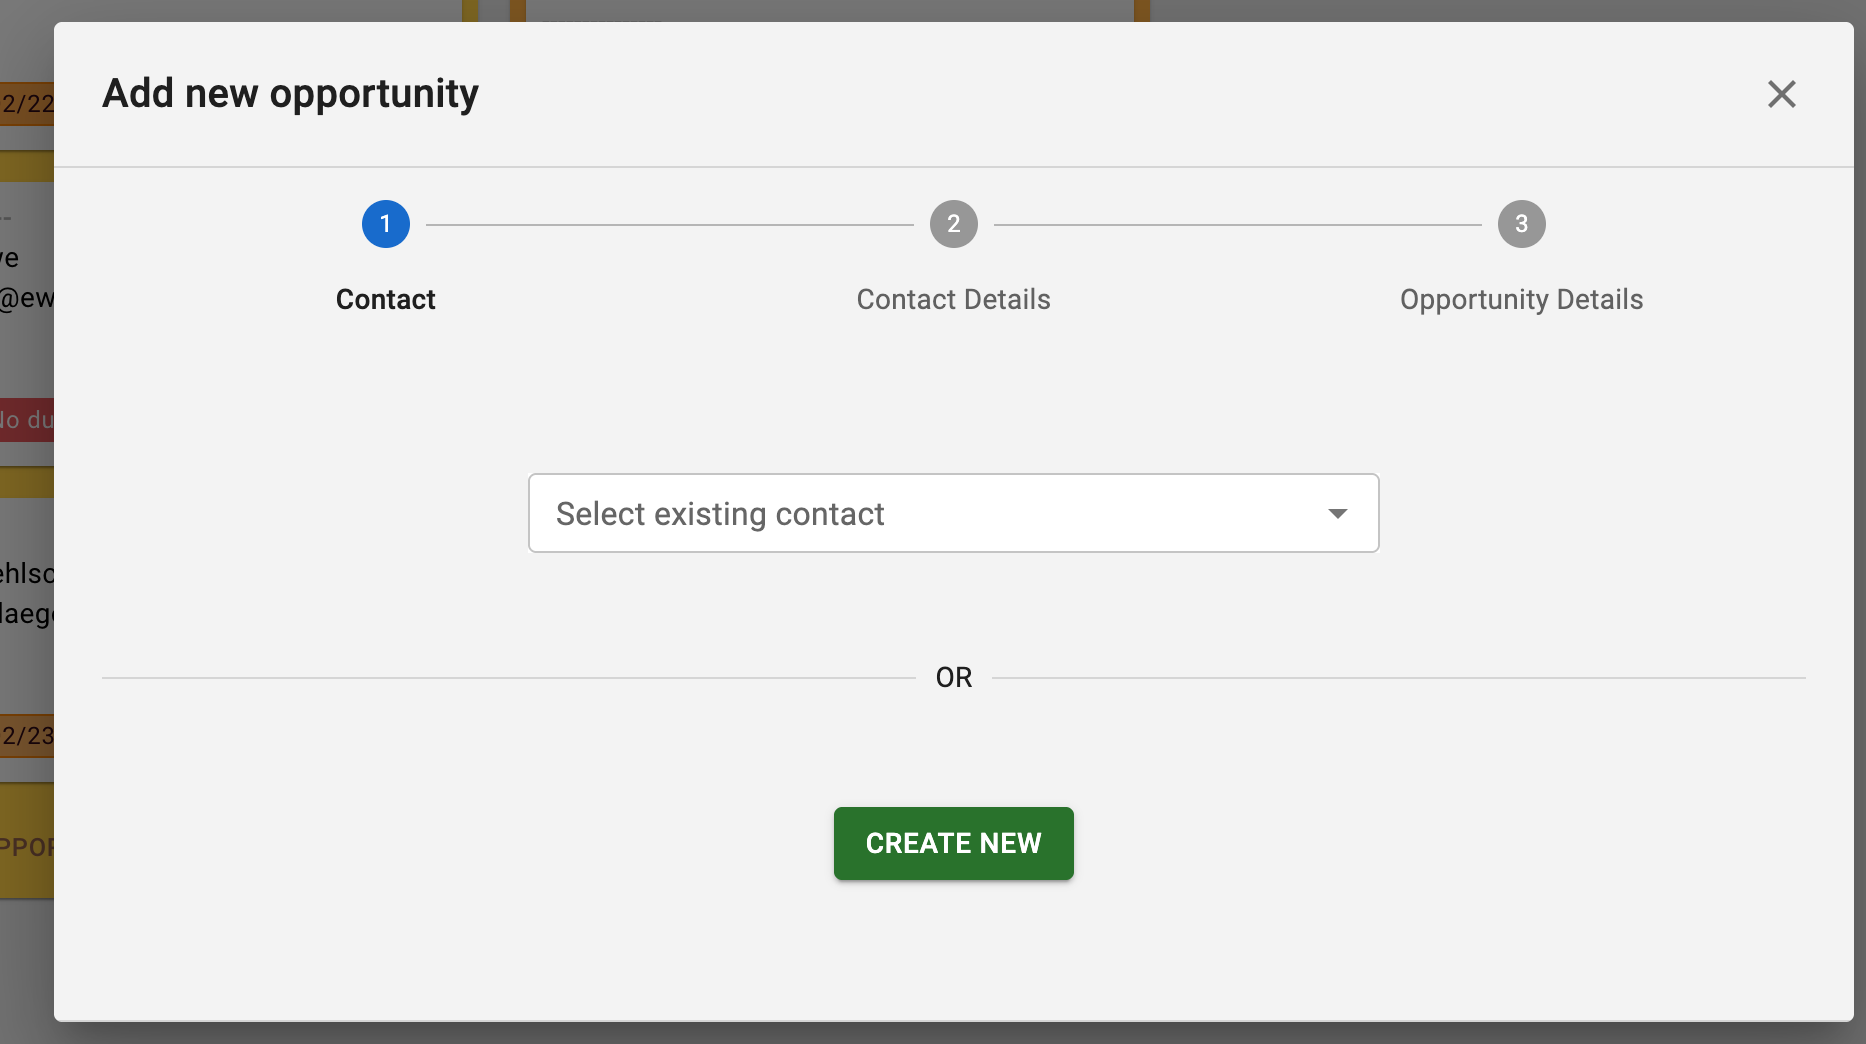Go to the Contact Details step label

pyautogui.click(x=953, y=299)
